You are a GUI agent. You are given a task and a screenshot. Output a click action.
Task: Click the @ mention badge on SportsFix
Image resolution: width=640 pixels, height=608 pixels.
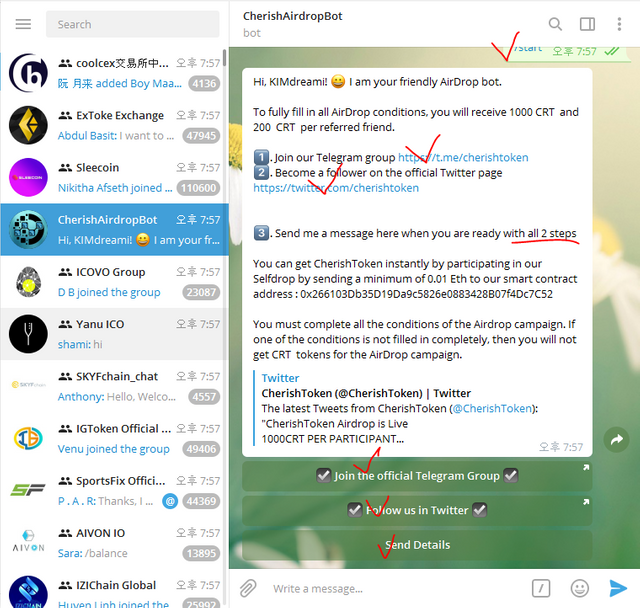(x=170, y=501)
